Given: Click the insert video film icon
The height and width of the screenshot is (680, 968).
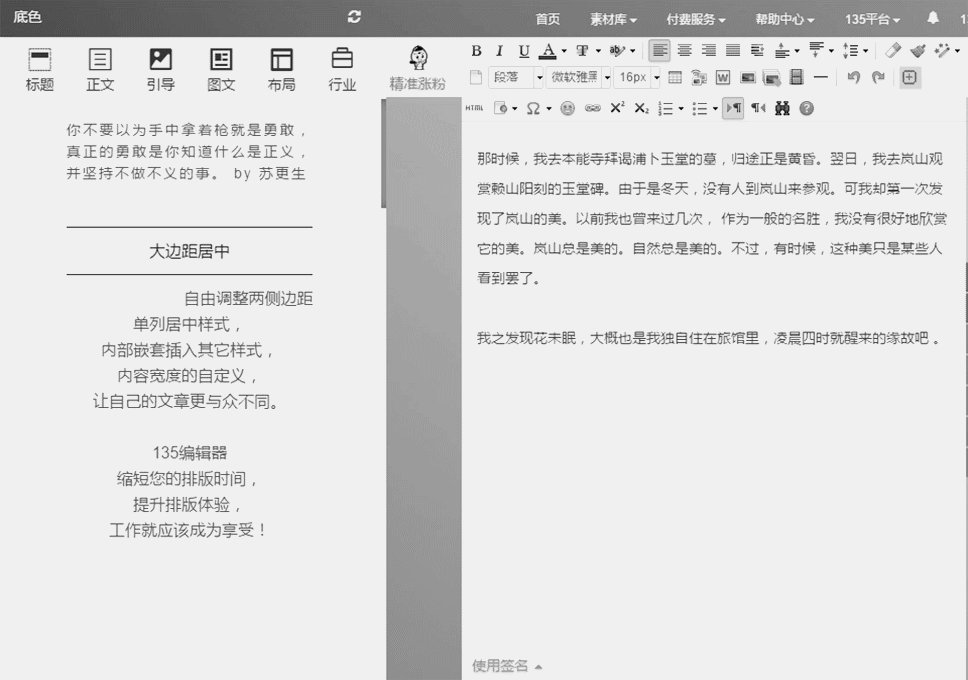Looking at the screenshot, I should [796, 77].
